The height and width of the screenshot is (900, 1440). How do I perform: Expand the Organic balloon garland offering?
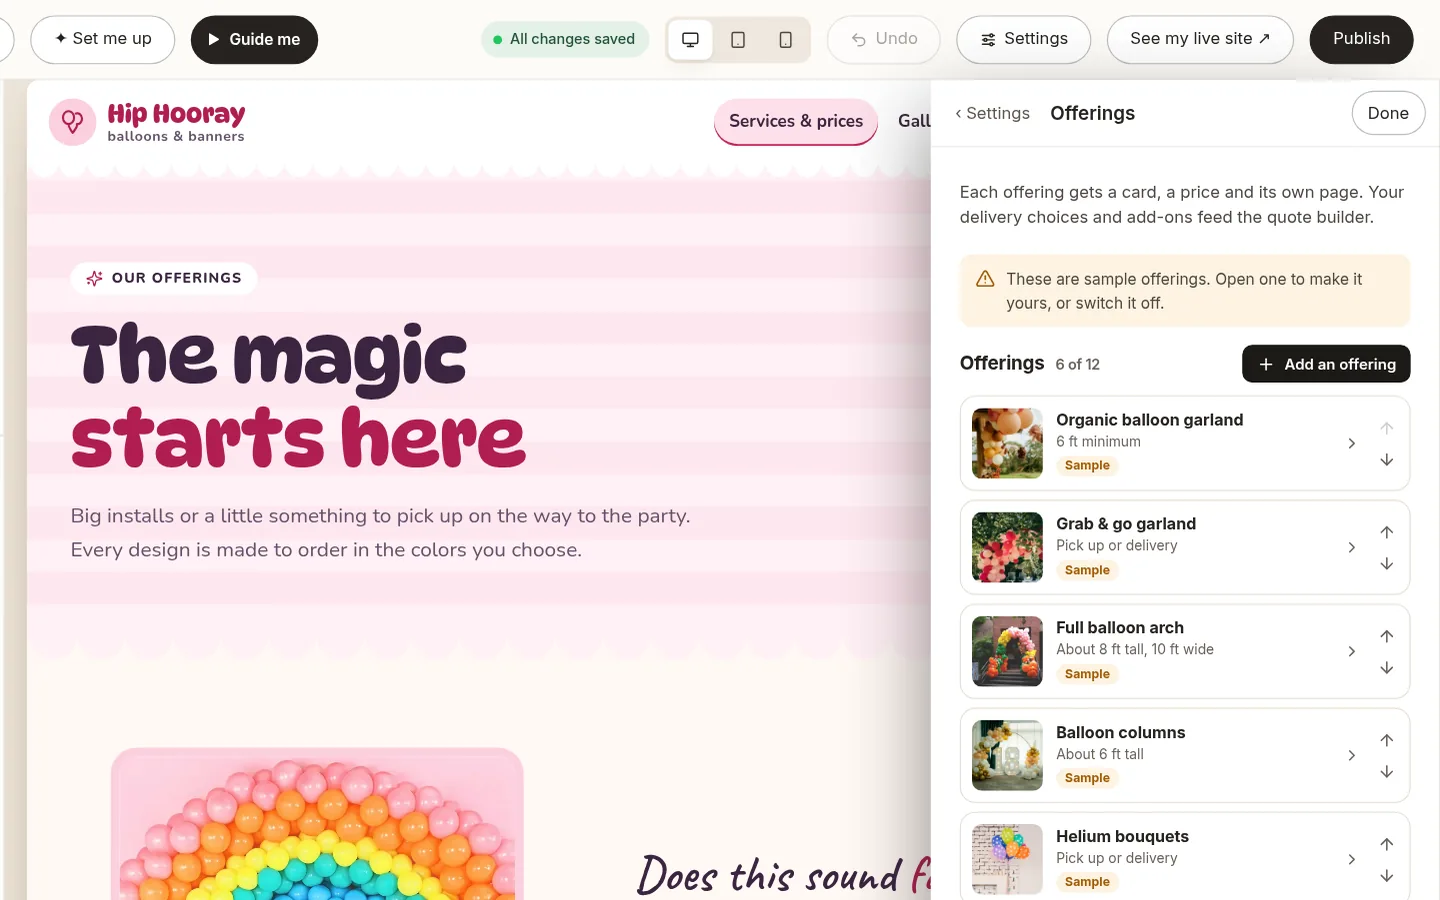(x=1351, y=443)
